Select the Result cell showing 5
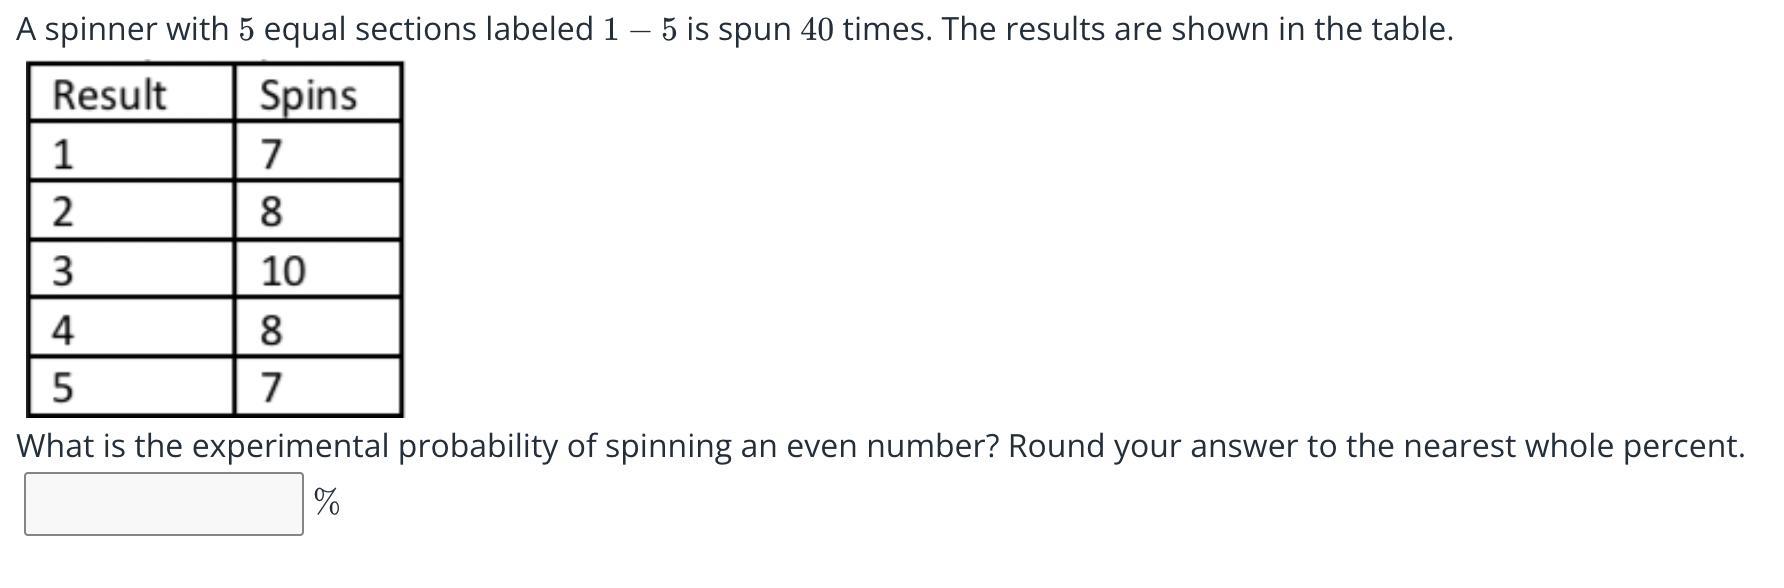 pos(131,386)
